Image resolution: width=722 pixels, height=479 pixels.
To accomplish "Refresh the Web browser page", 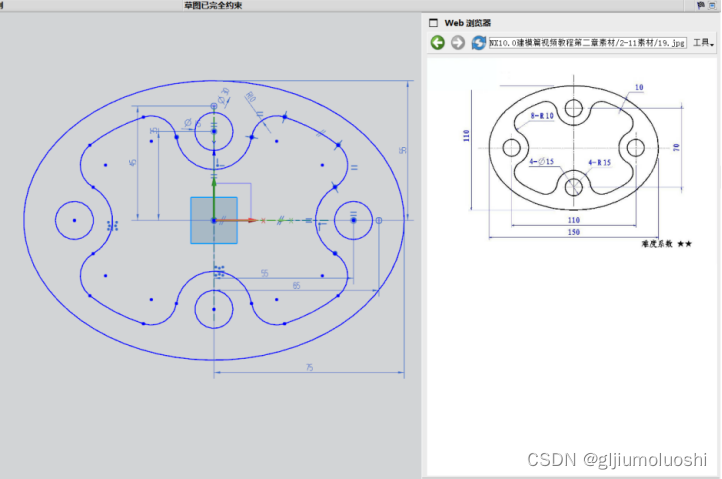I will coord(478,43).
